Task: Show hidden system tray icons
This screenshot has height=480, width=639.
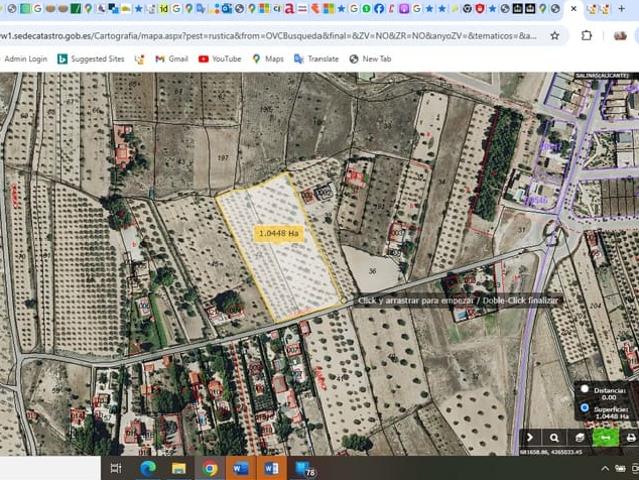Action: pyautogui.click(x=607, y=468)
